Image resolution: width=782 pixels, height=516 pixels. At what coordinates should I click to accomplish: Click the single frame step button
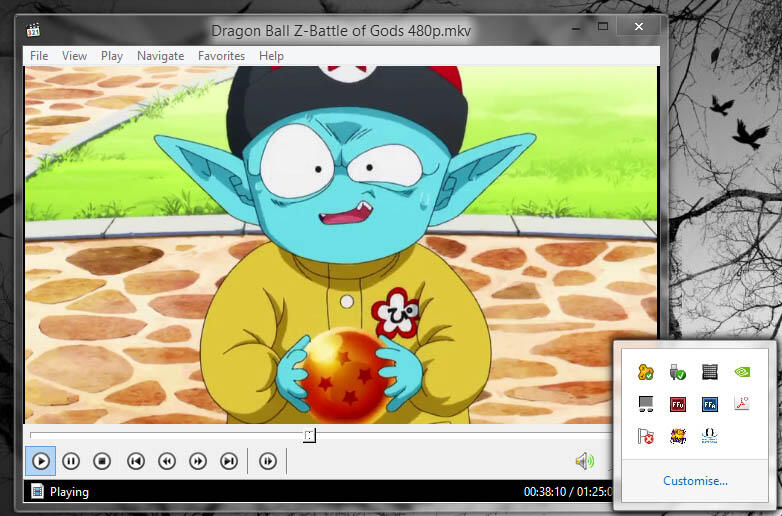tap(268, 461)
